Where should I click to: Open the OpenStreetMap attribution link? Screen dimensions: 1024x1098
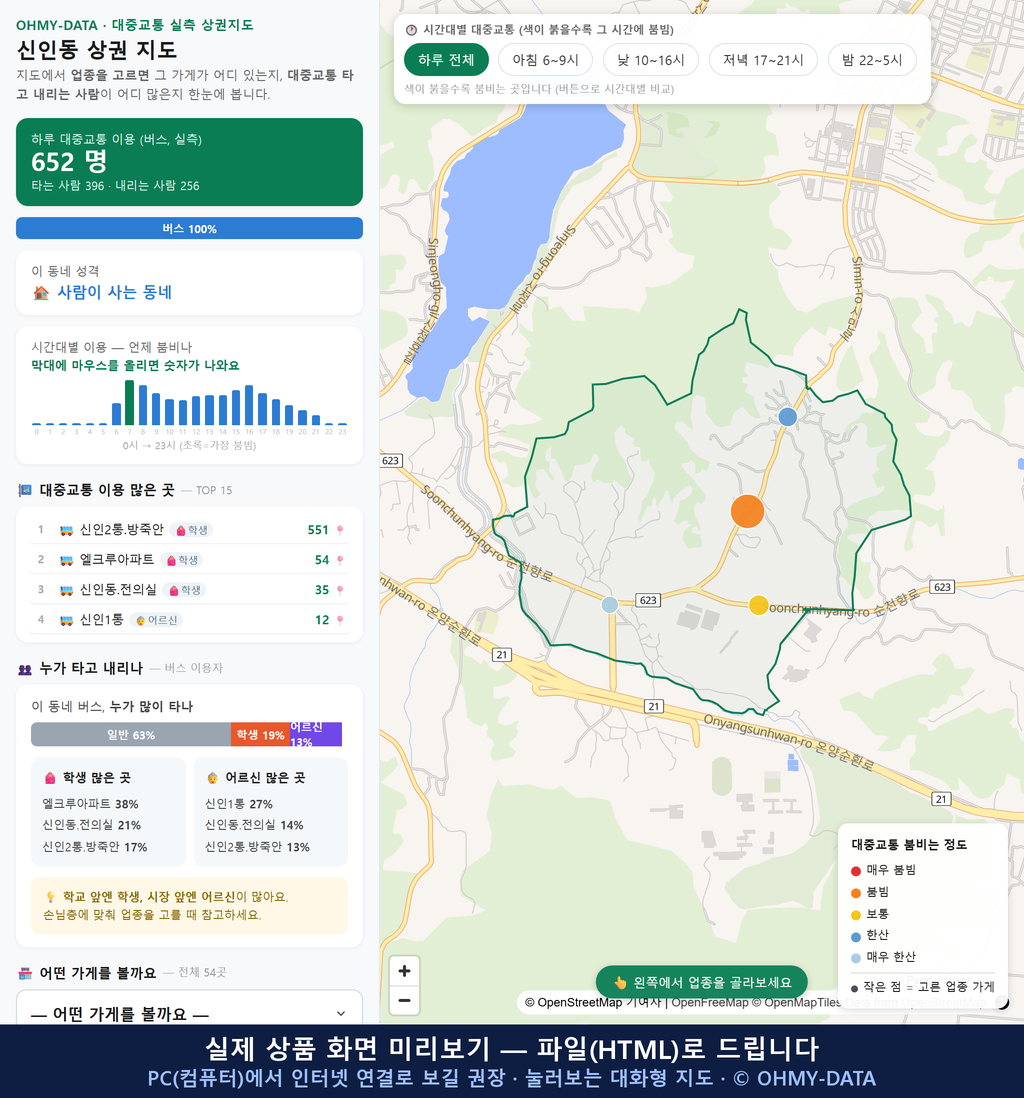pos(573,1002)
